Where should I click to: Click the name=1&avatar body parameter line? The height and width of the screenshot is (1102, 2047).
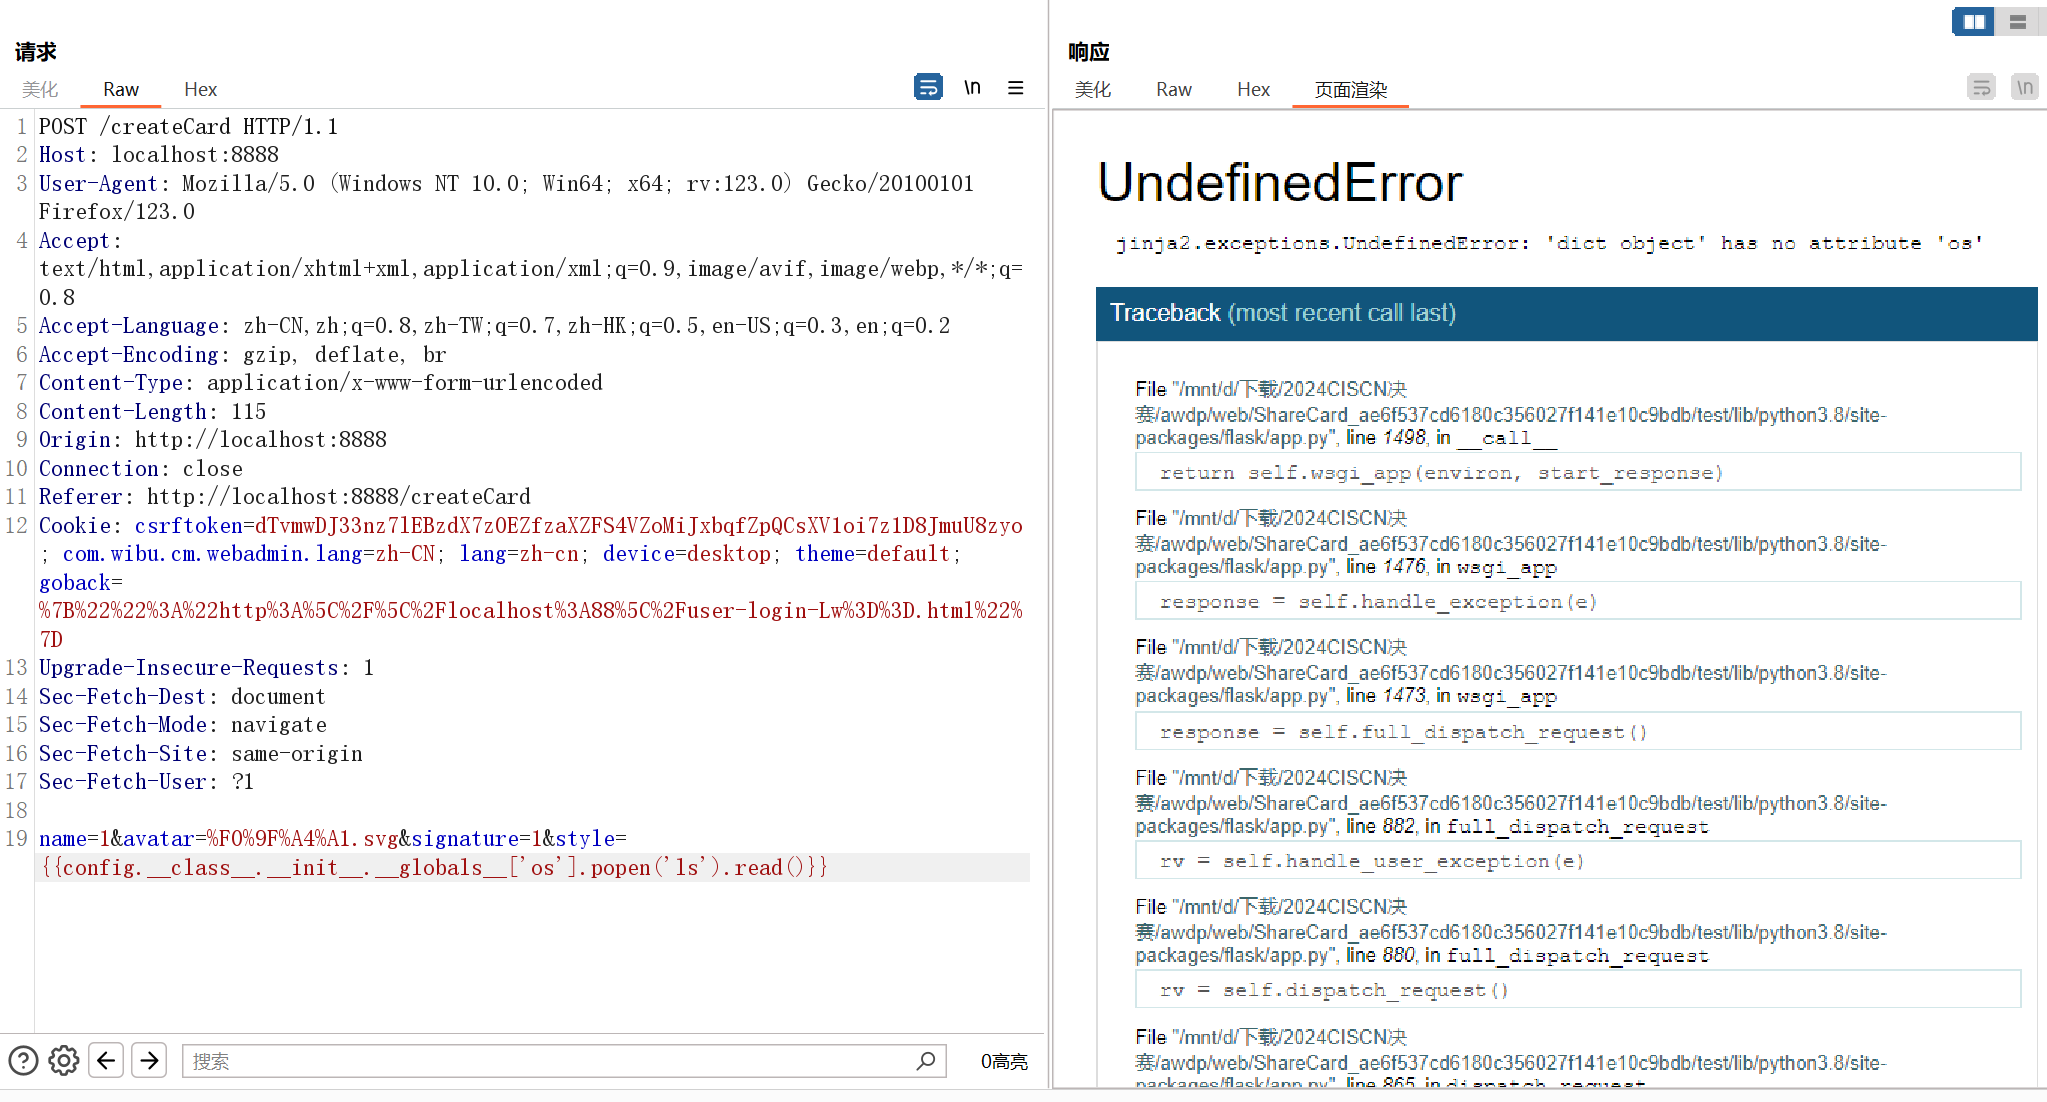tap(332, 839)
